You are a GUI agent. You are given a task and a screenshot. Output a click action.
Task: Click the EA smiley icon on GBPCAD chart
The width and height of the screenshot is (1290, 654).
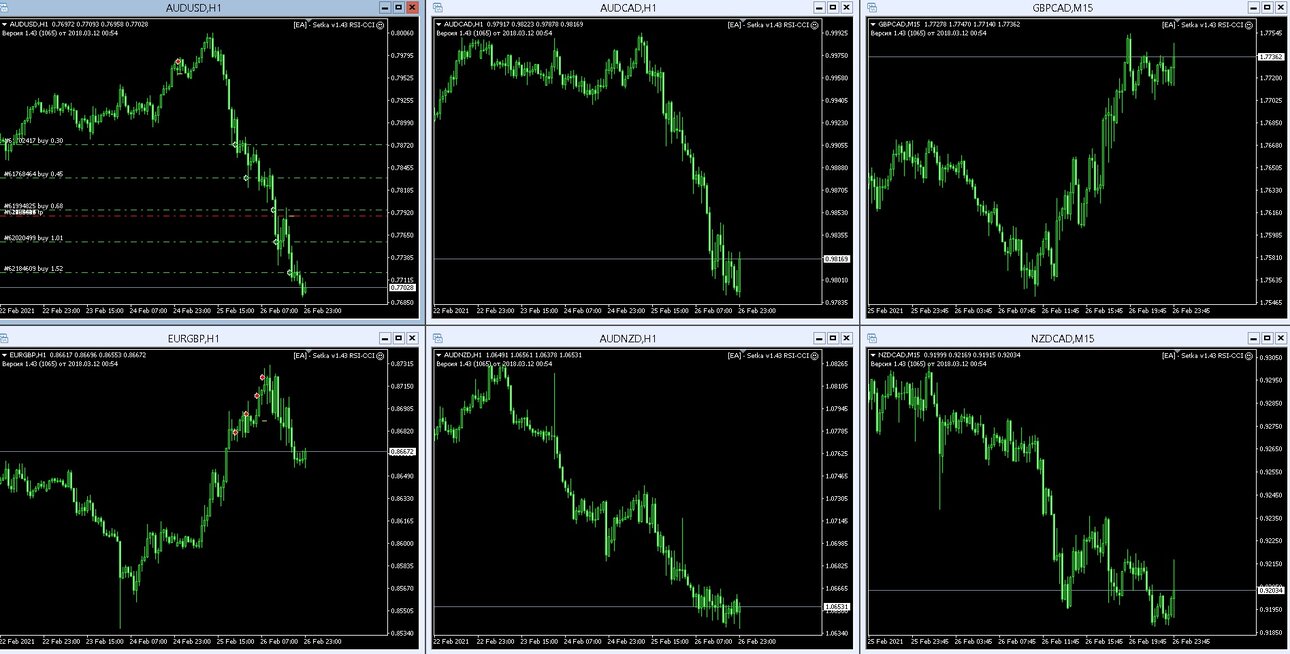click(1248, 24)
